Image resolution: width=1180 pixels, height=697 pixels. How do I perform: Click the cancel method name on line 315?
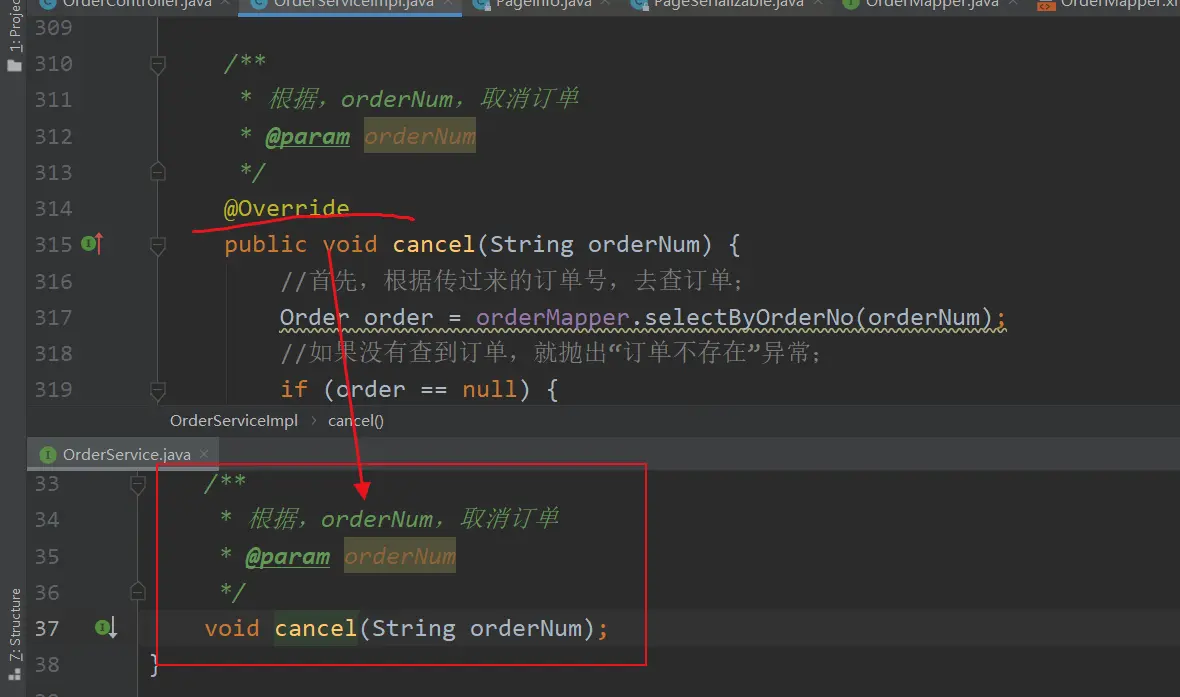(x=433, y=245)
